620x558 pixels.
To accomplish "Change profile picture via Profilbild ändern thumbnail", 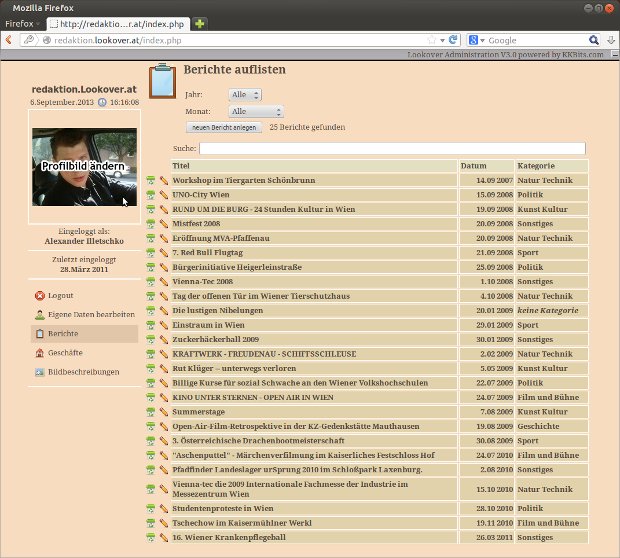I will pyautogui.click(x=84, y=166).
